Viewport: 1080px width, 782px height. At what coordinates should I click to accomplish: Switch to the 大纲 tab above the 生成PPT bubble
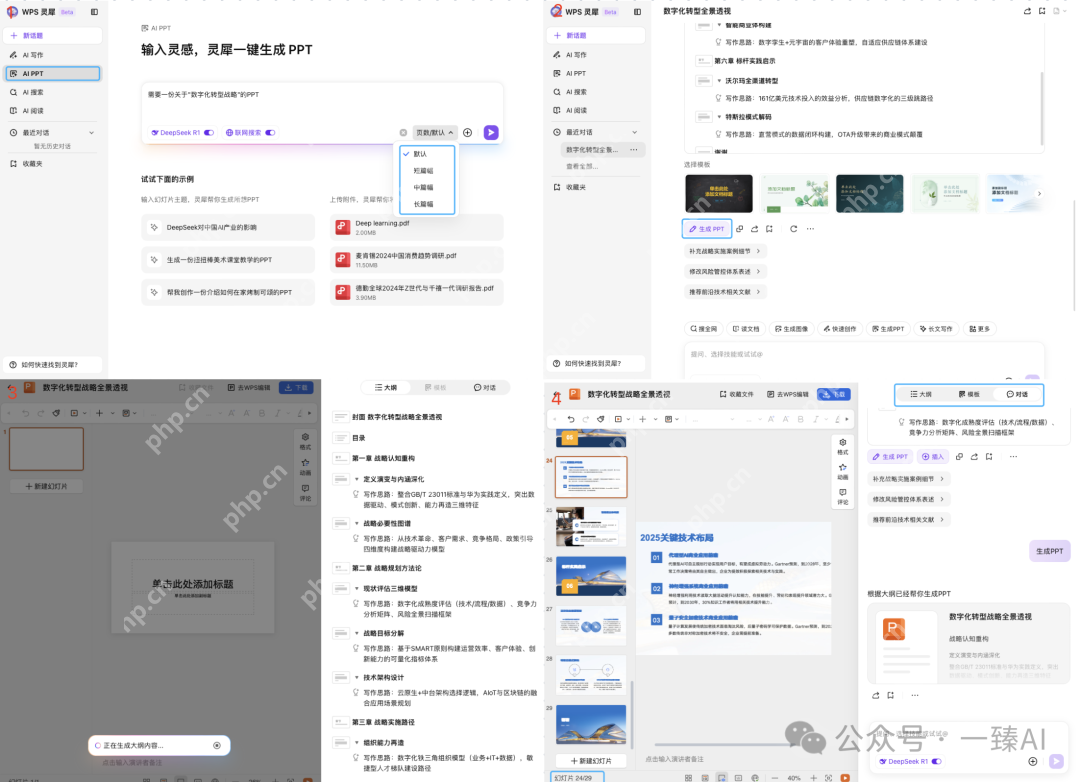pyautogui.click(x=921, y=395)
